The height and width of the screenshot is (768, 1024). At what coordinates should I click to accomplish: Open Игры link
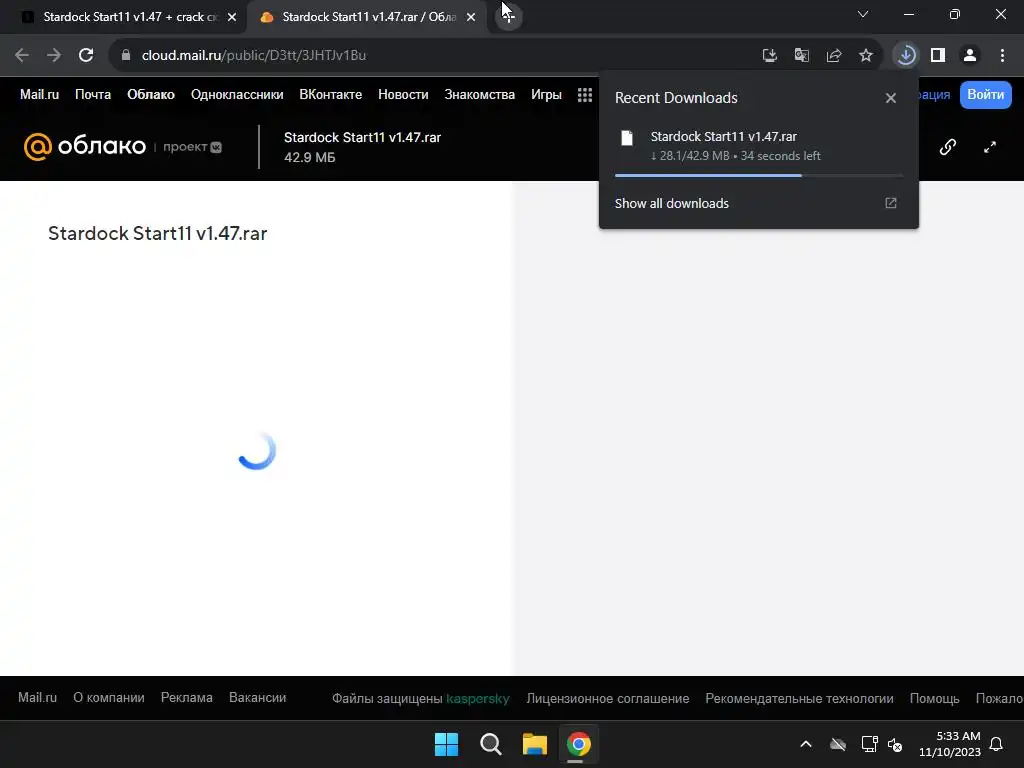click(546, 95)
